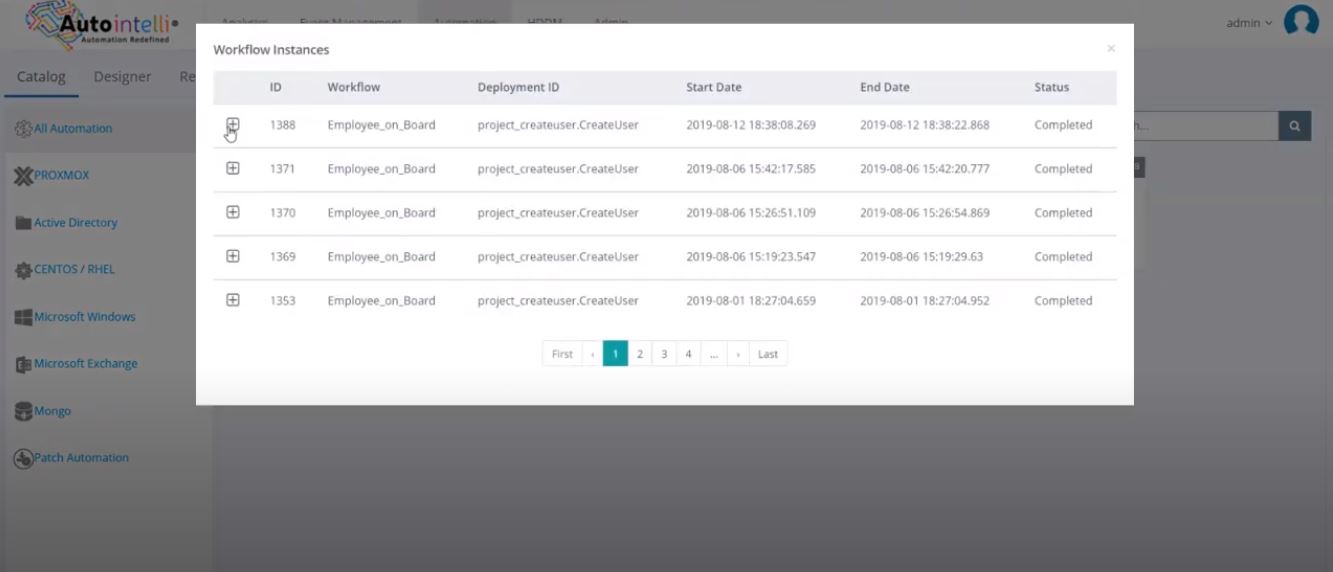Open the admin user dropdown

click(x=1250, y=23)
